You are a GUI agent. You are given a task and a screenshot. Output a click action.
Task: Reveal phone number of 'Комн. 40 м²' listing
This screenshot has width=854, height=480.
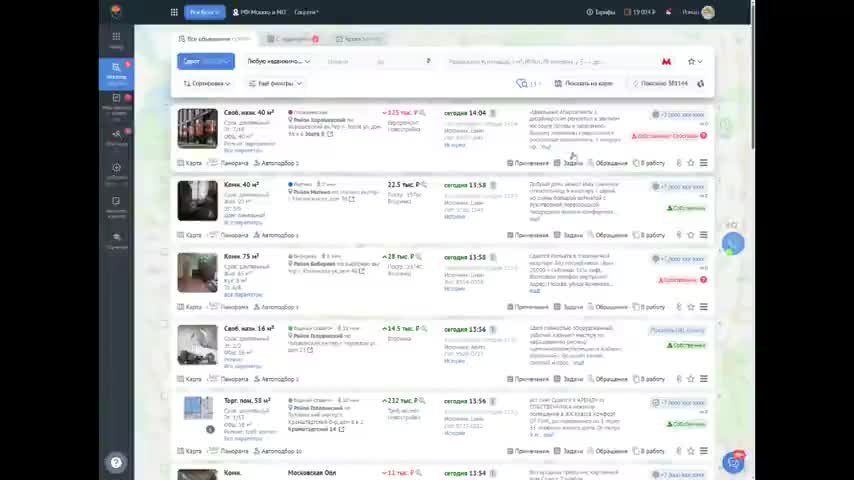click(x=679, y=187)
